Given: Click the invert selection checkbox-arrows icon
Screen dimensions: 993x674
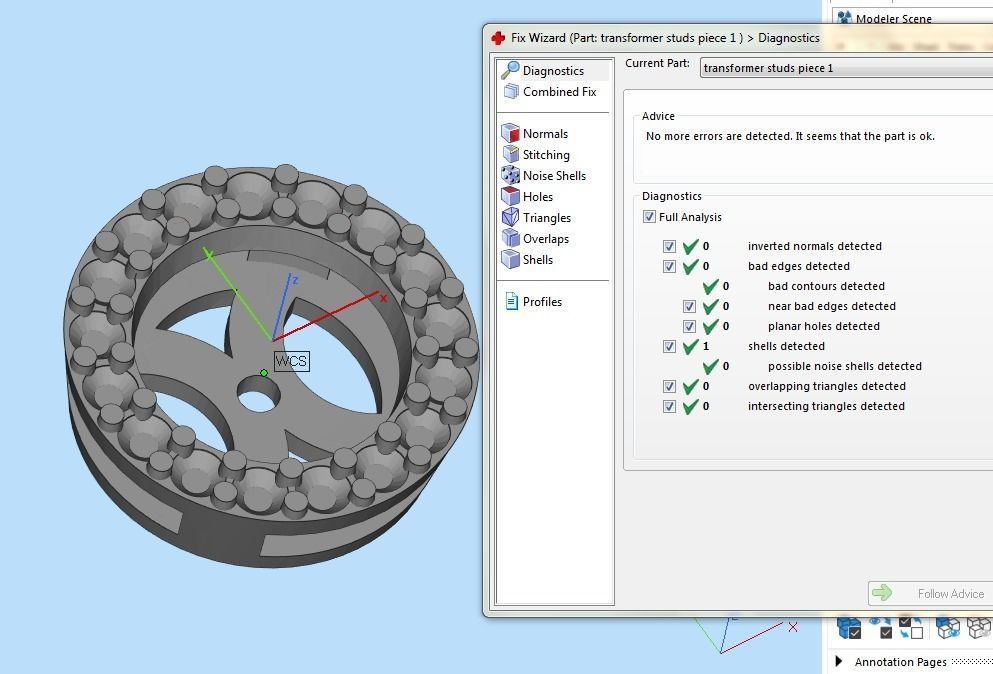Looking at the screenshot, I should (x=911, y=627).
